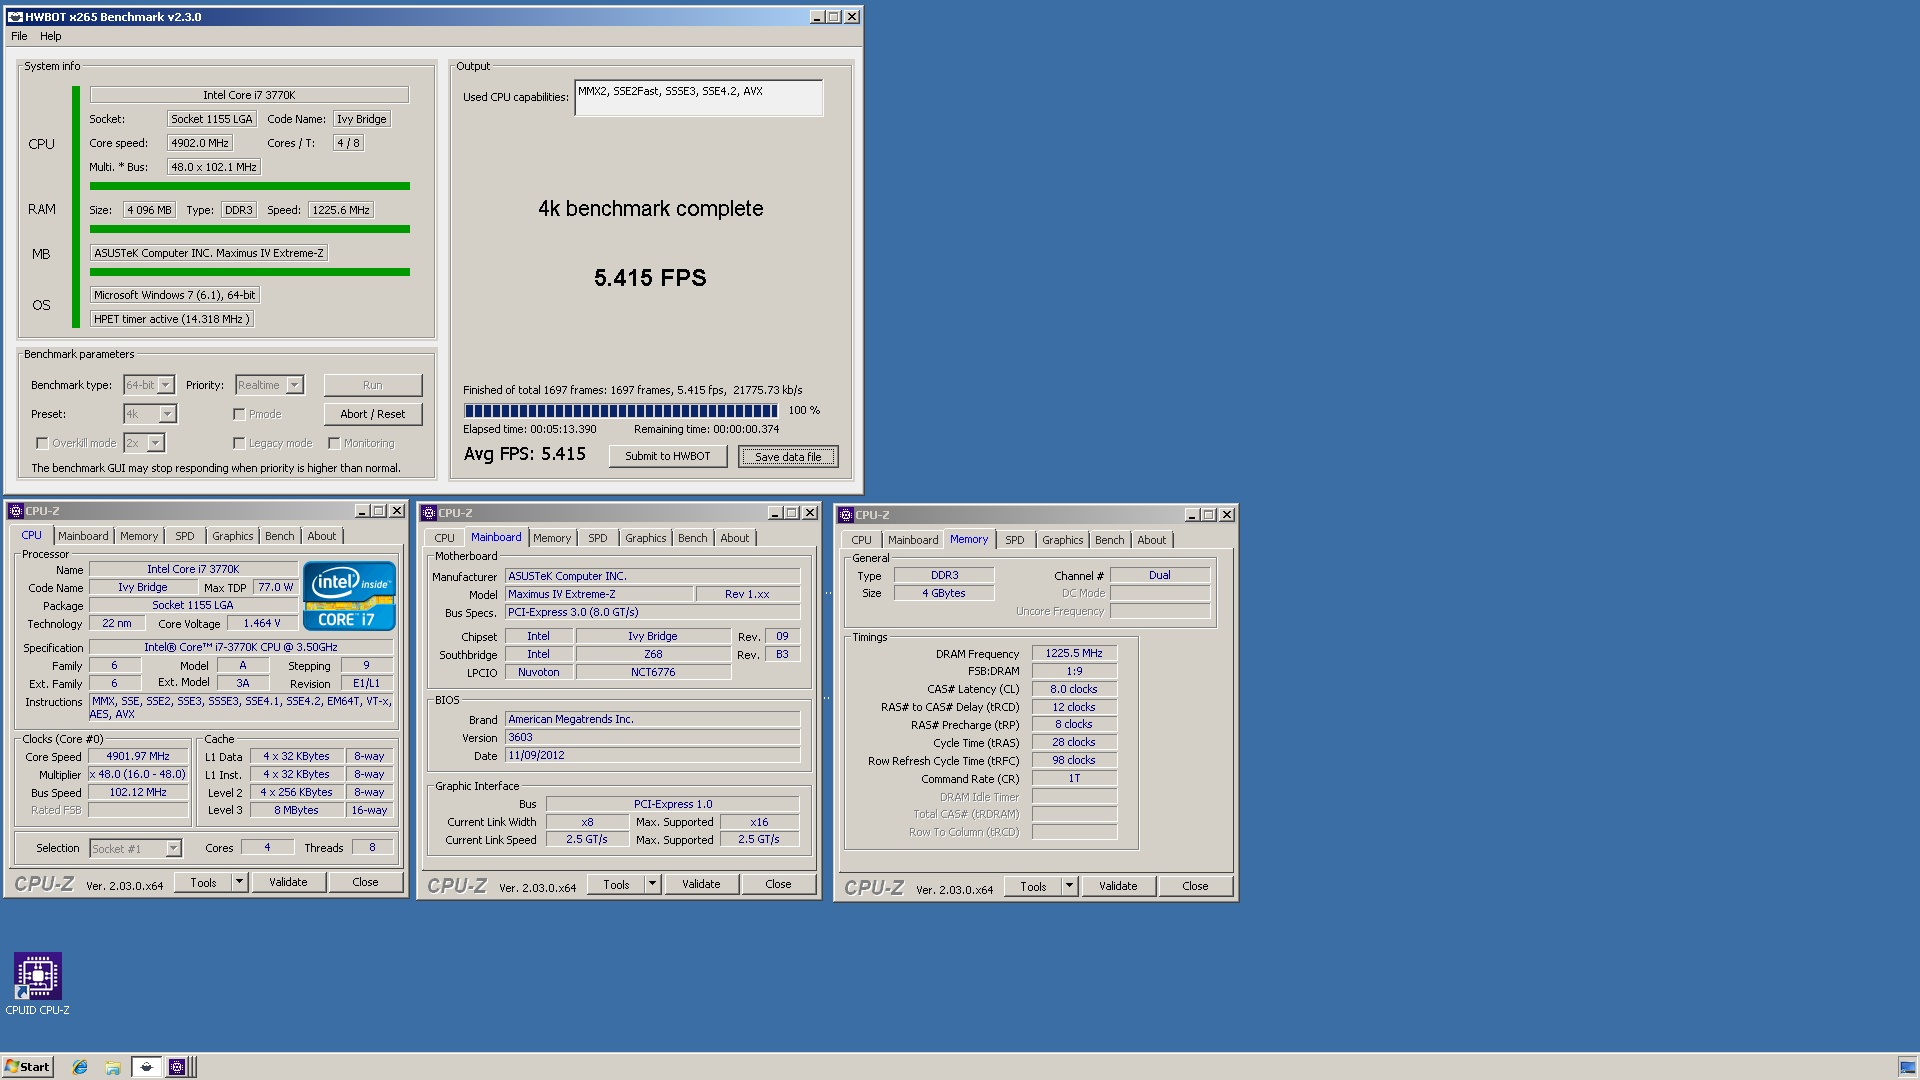Click the CAS# Latency 8.0 clocks value

(1074, 689)
